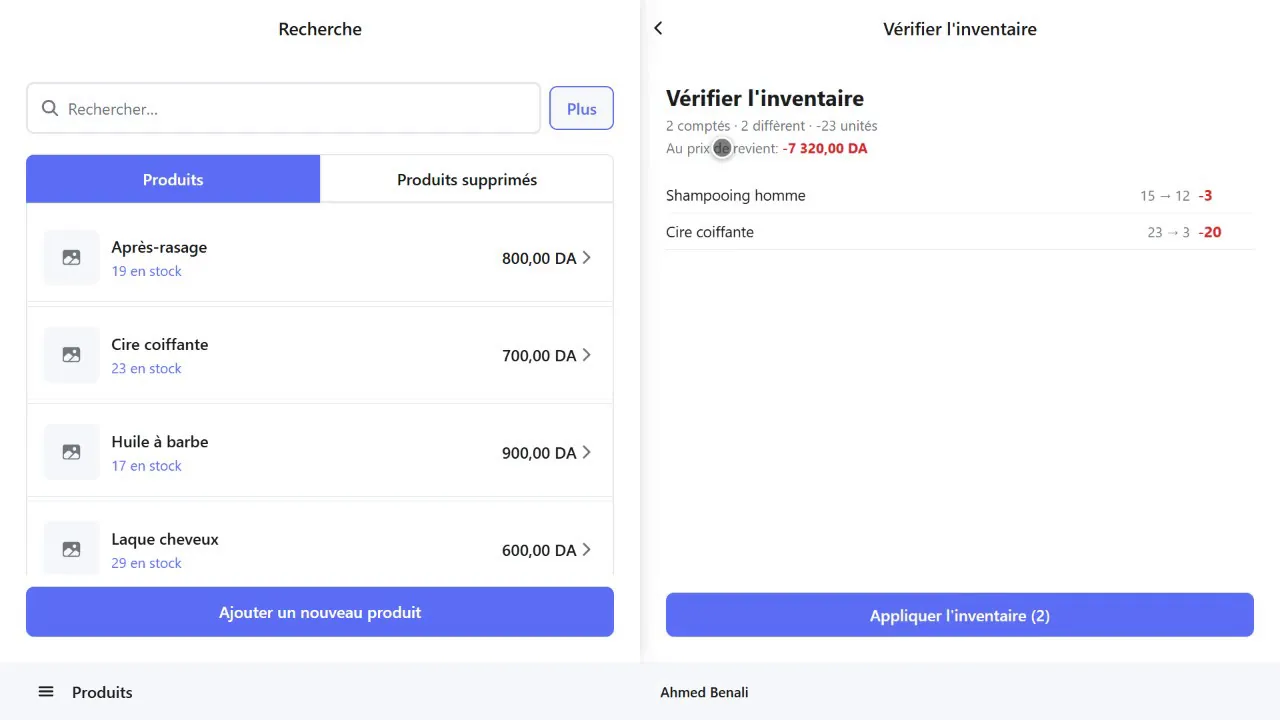
Task: Open Laque cheveux chevron arrow
Action: [x=586, y=549]
